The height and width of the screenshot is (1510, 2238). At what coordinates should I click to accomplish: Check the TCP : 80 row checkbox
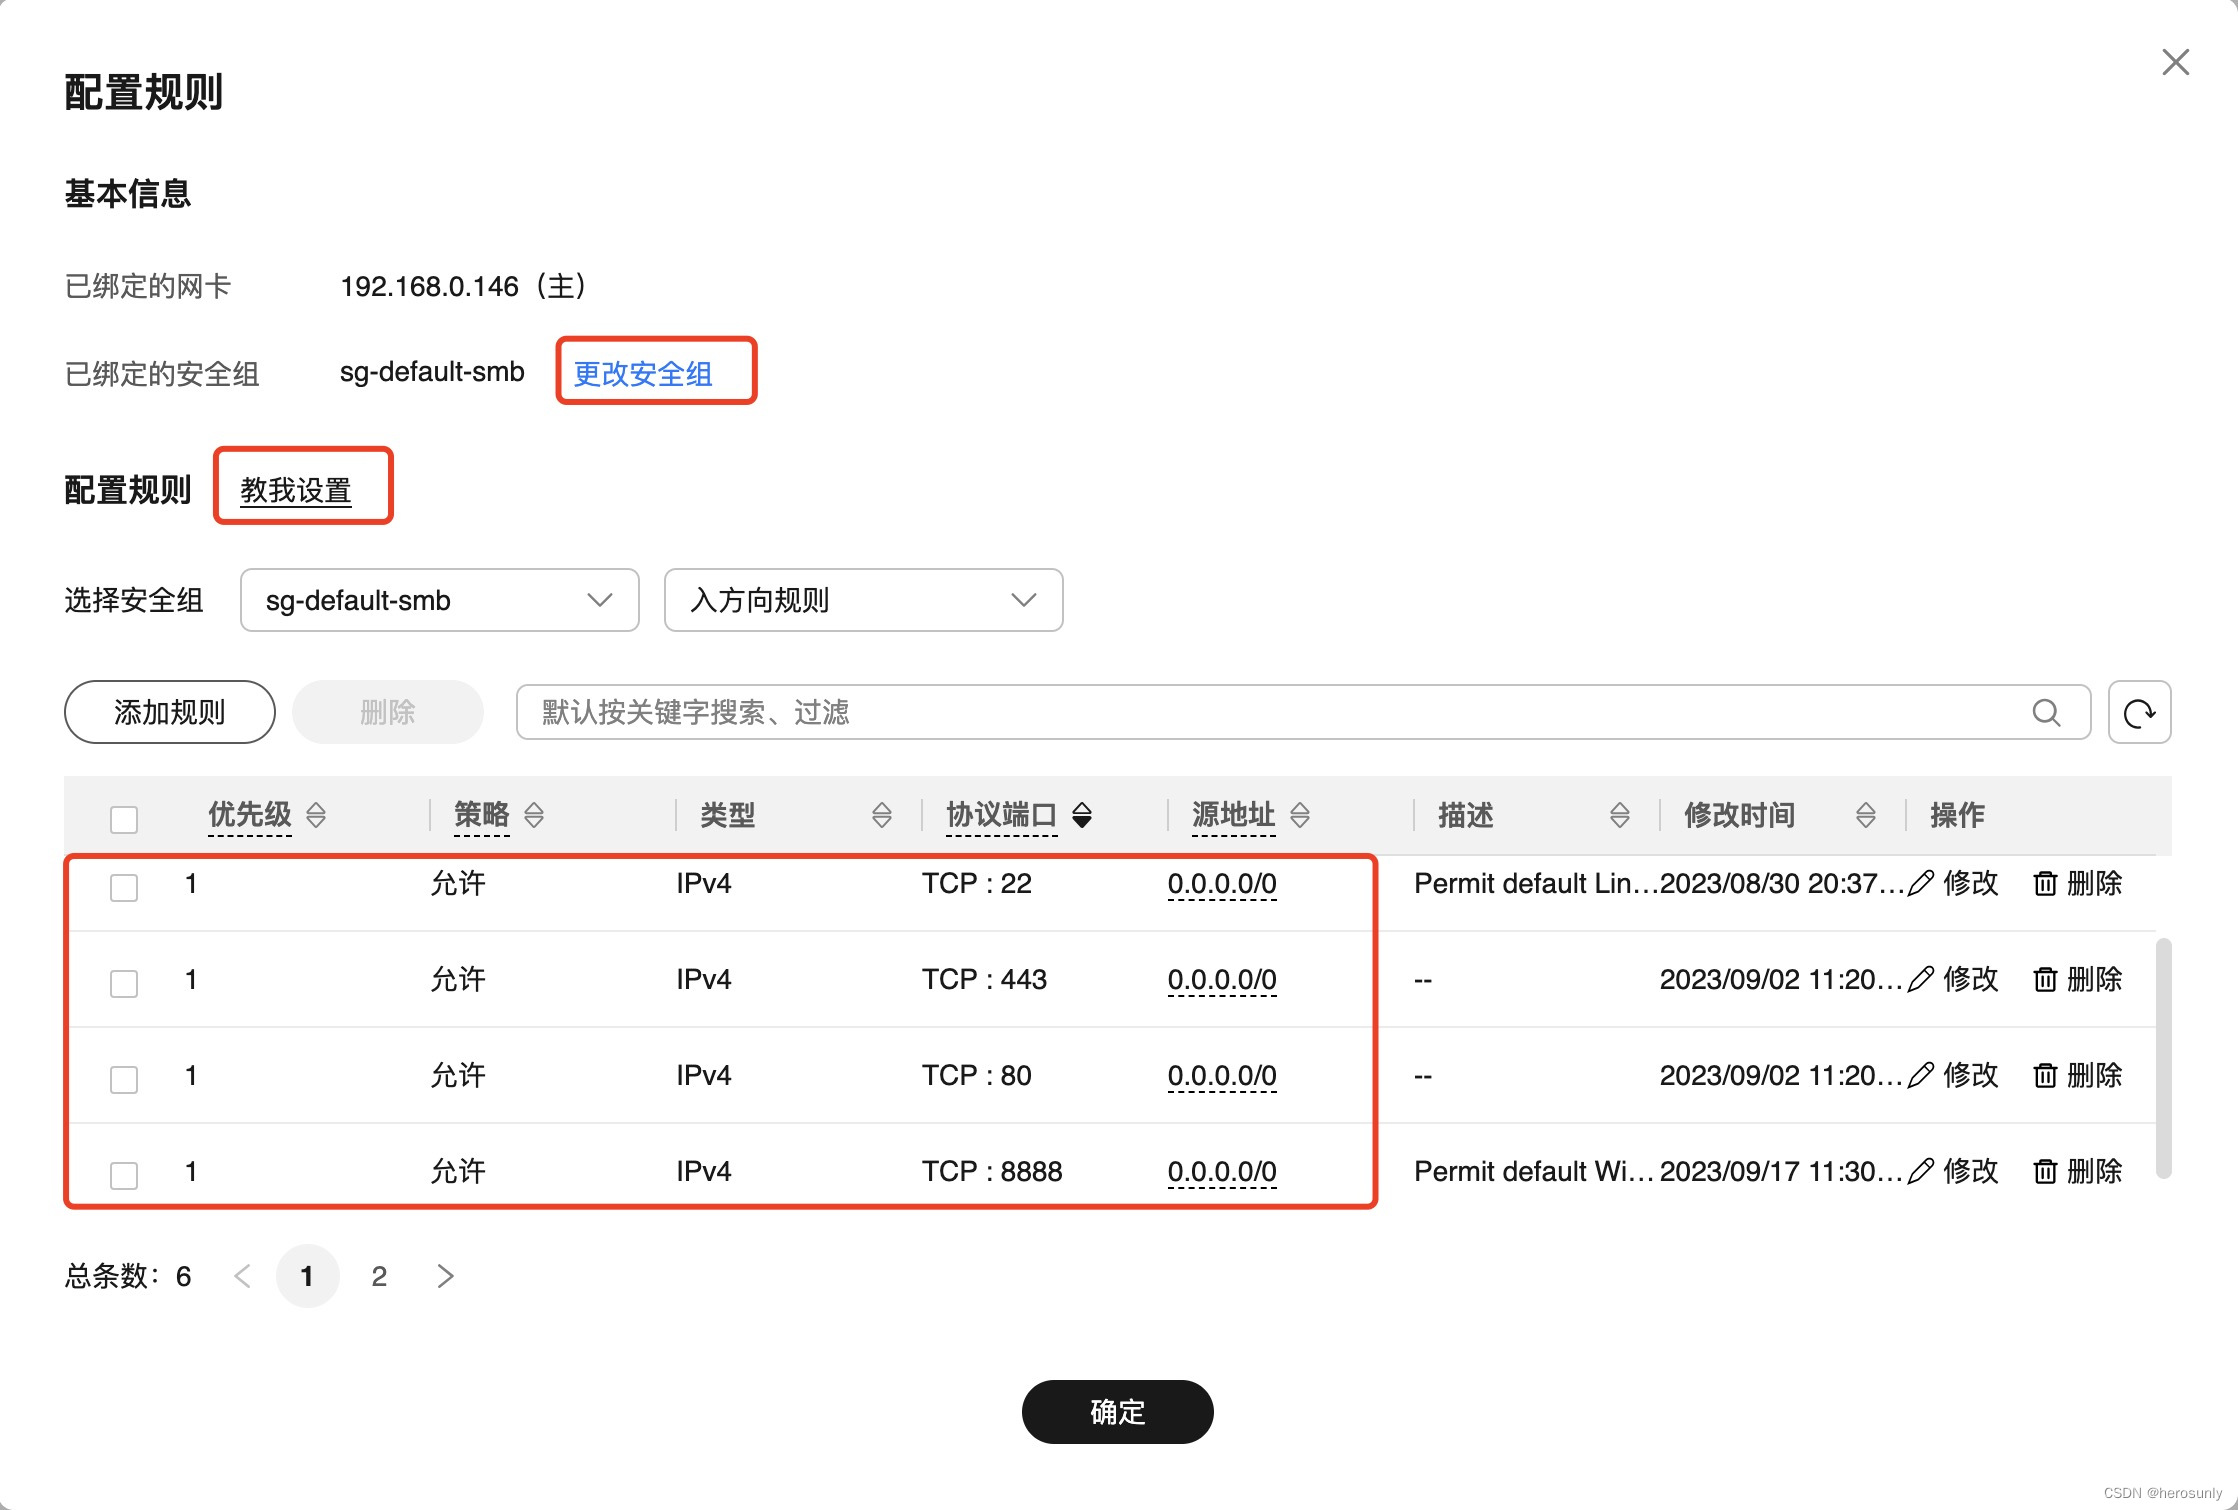[124, 1079]
